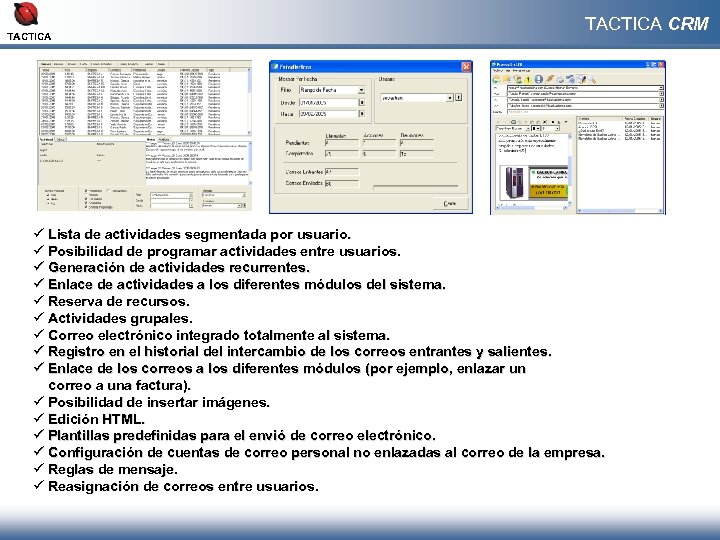Viewport: 720px width, 540px height.
Task: Select the Cliente tab in activities detail pane
Action: point(61,140)
